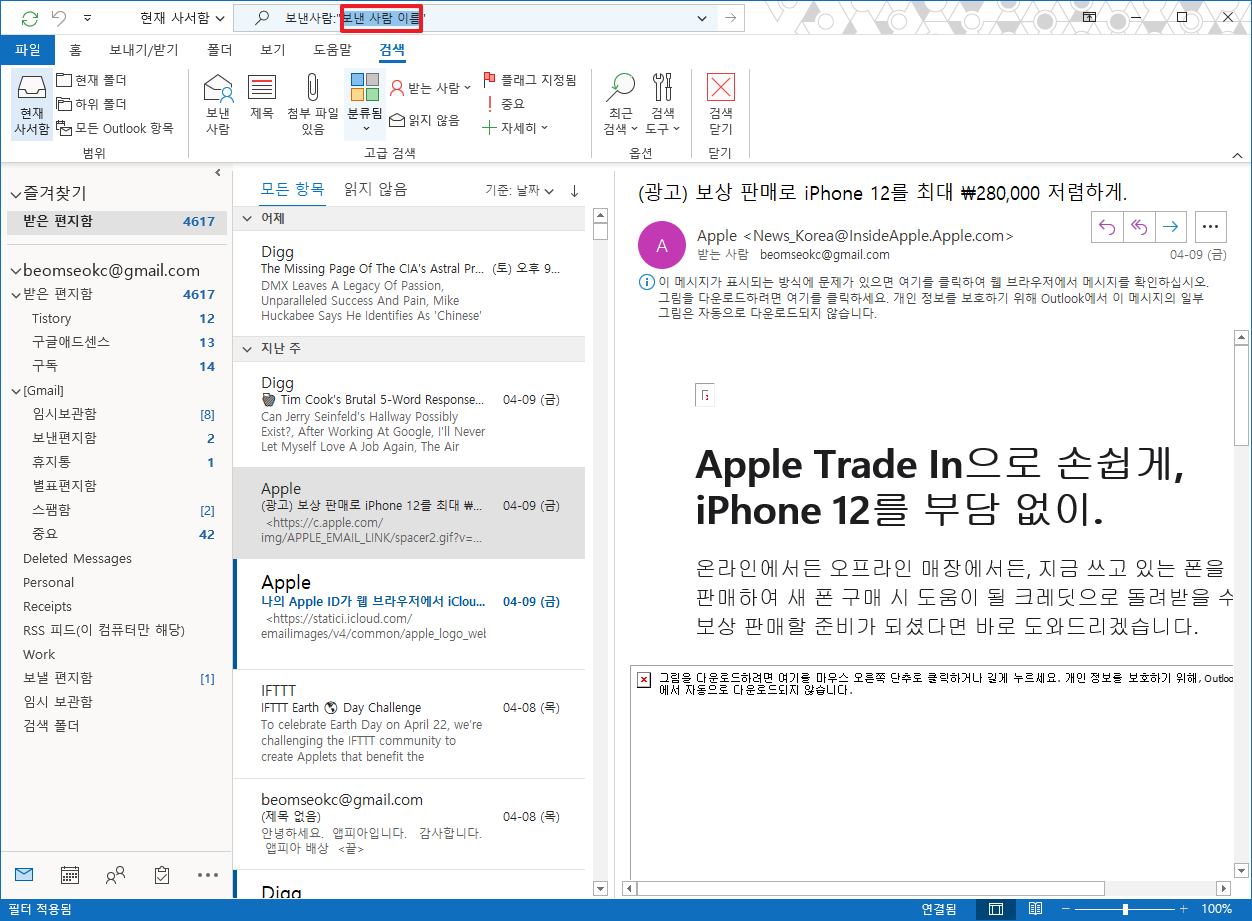Viewport: 1252px width, 921px height.
Task: Click the 제목 subject filter icon
Action: [262, 97]
